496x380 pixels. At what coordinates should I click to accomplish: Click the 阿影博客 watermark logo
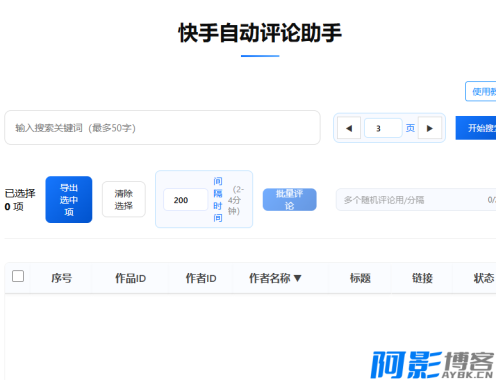(432, 365)
